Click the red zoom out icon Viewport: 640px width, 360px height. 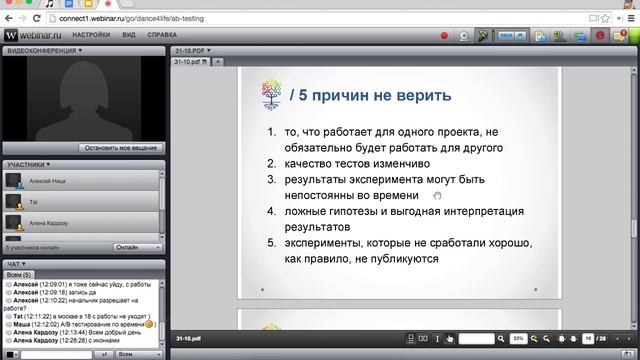tap(546, 339)
